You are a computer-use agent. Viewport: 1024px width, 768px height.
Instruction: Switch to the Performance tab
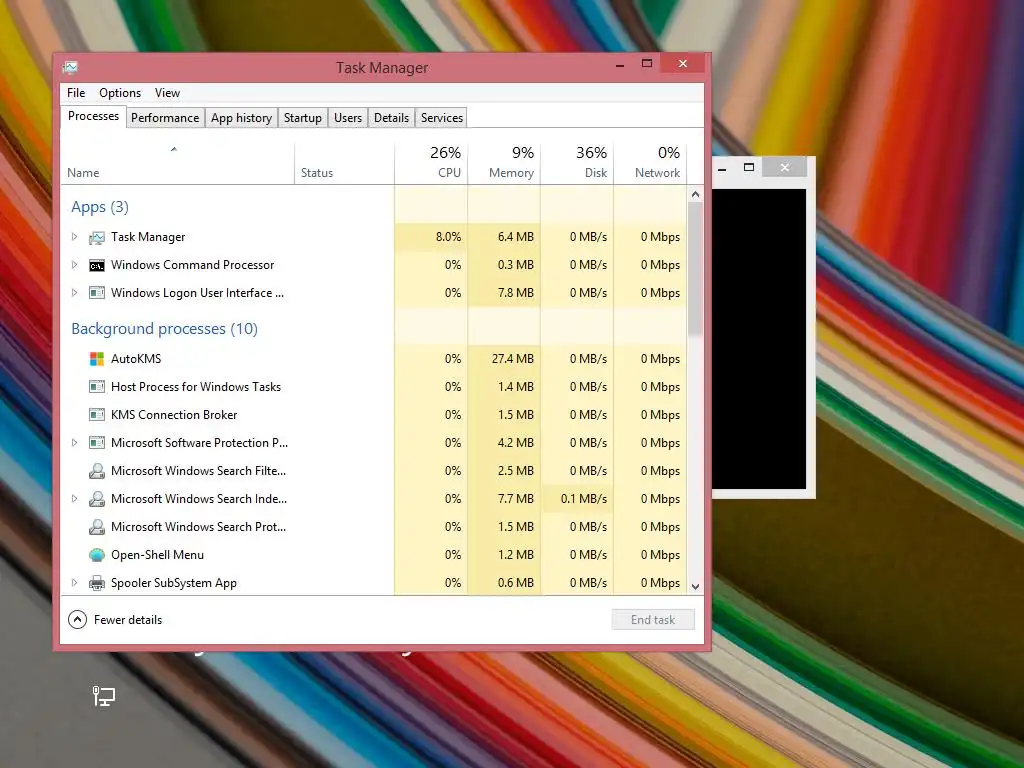click(x=165, y=118)
